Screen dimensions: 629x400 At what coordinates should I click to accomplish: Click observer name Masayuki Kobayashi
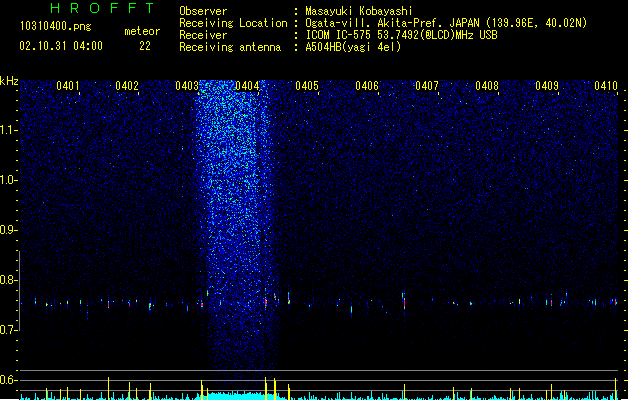(x=359, y=11)
